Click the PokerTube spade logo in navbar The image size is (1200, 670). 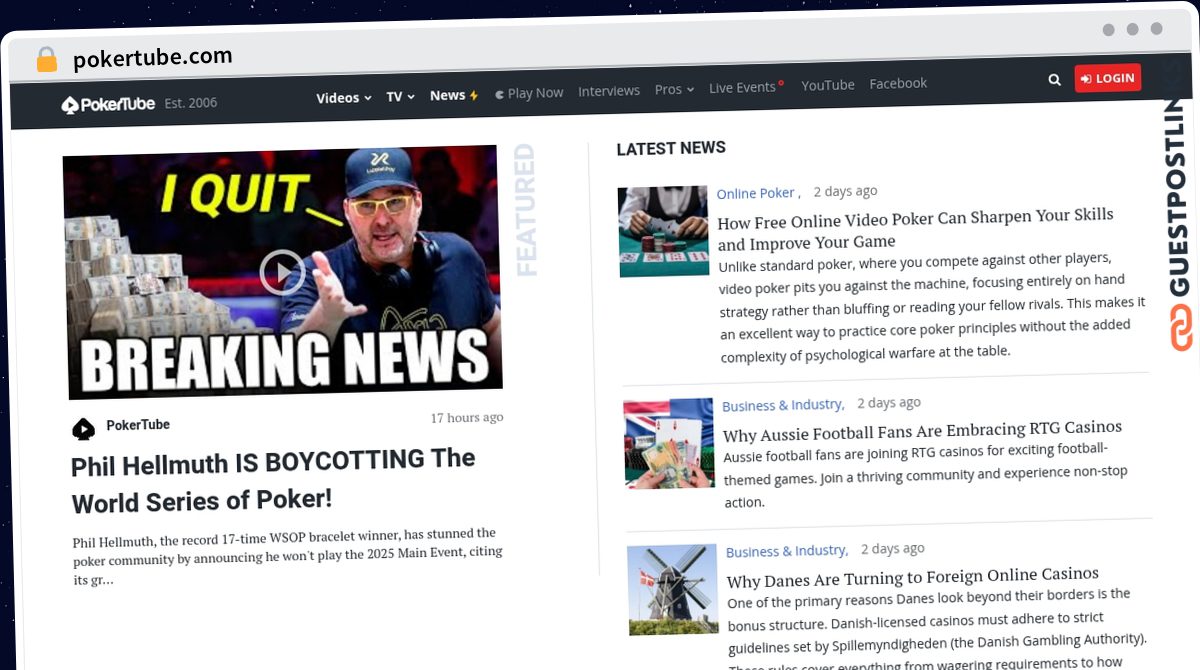tap(69, 104)
